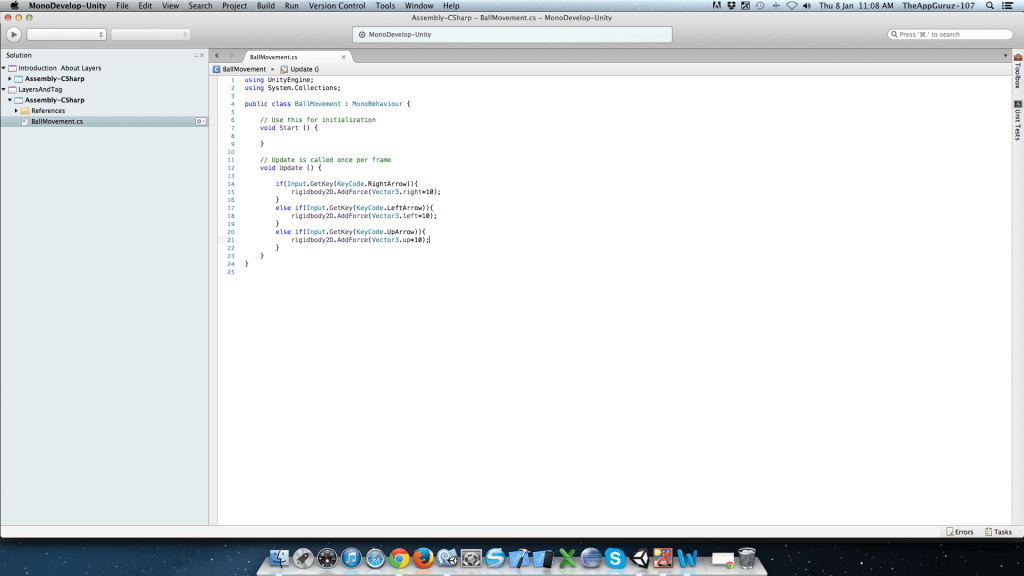Open Safari from the dock

click(x=375, y=558)
